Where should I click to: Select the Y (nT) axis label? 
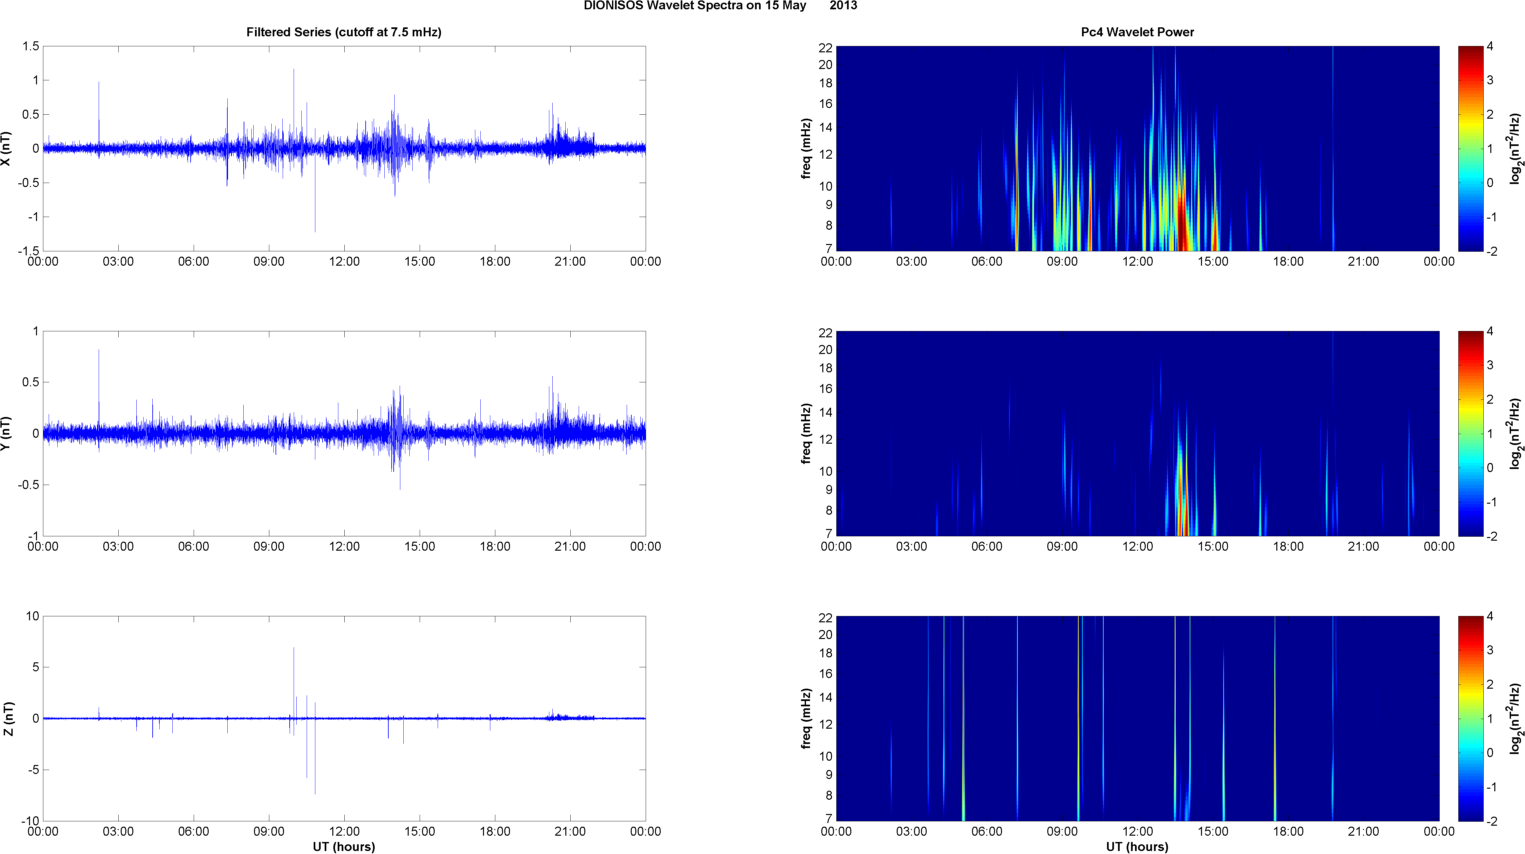[x=7, y=433]
